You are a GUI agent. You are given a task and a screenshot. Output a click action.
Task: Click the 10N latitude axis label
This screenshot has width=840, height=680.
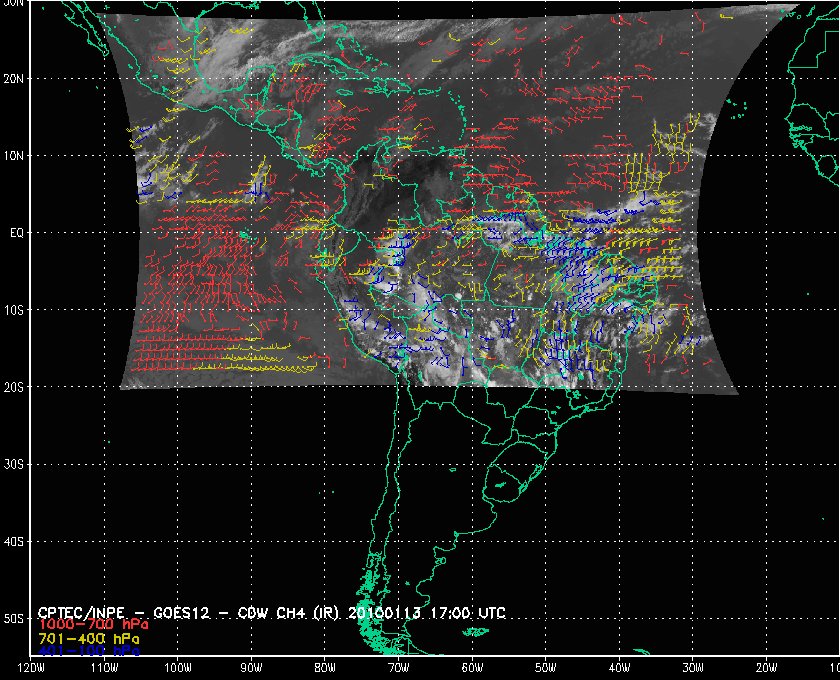(x=13, y=156)
